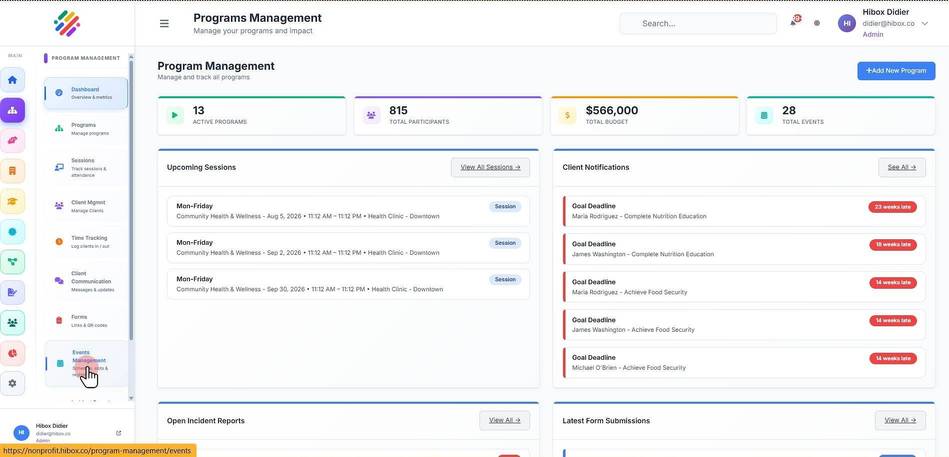The width and height of the screenshot is (949, 457).
Task: Open James Washington Achieve Food Security notification
Action: tap(744, 324)
